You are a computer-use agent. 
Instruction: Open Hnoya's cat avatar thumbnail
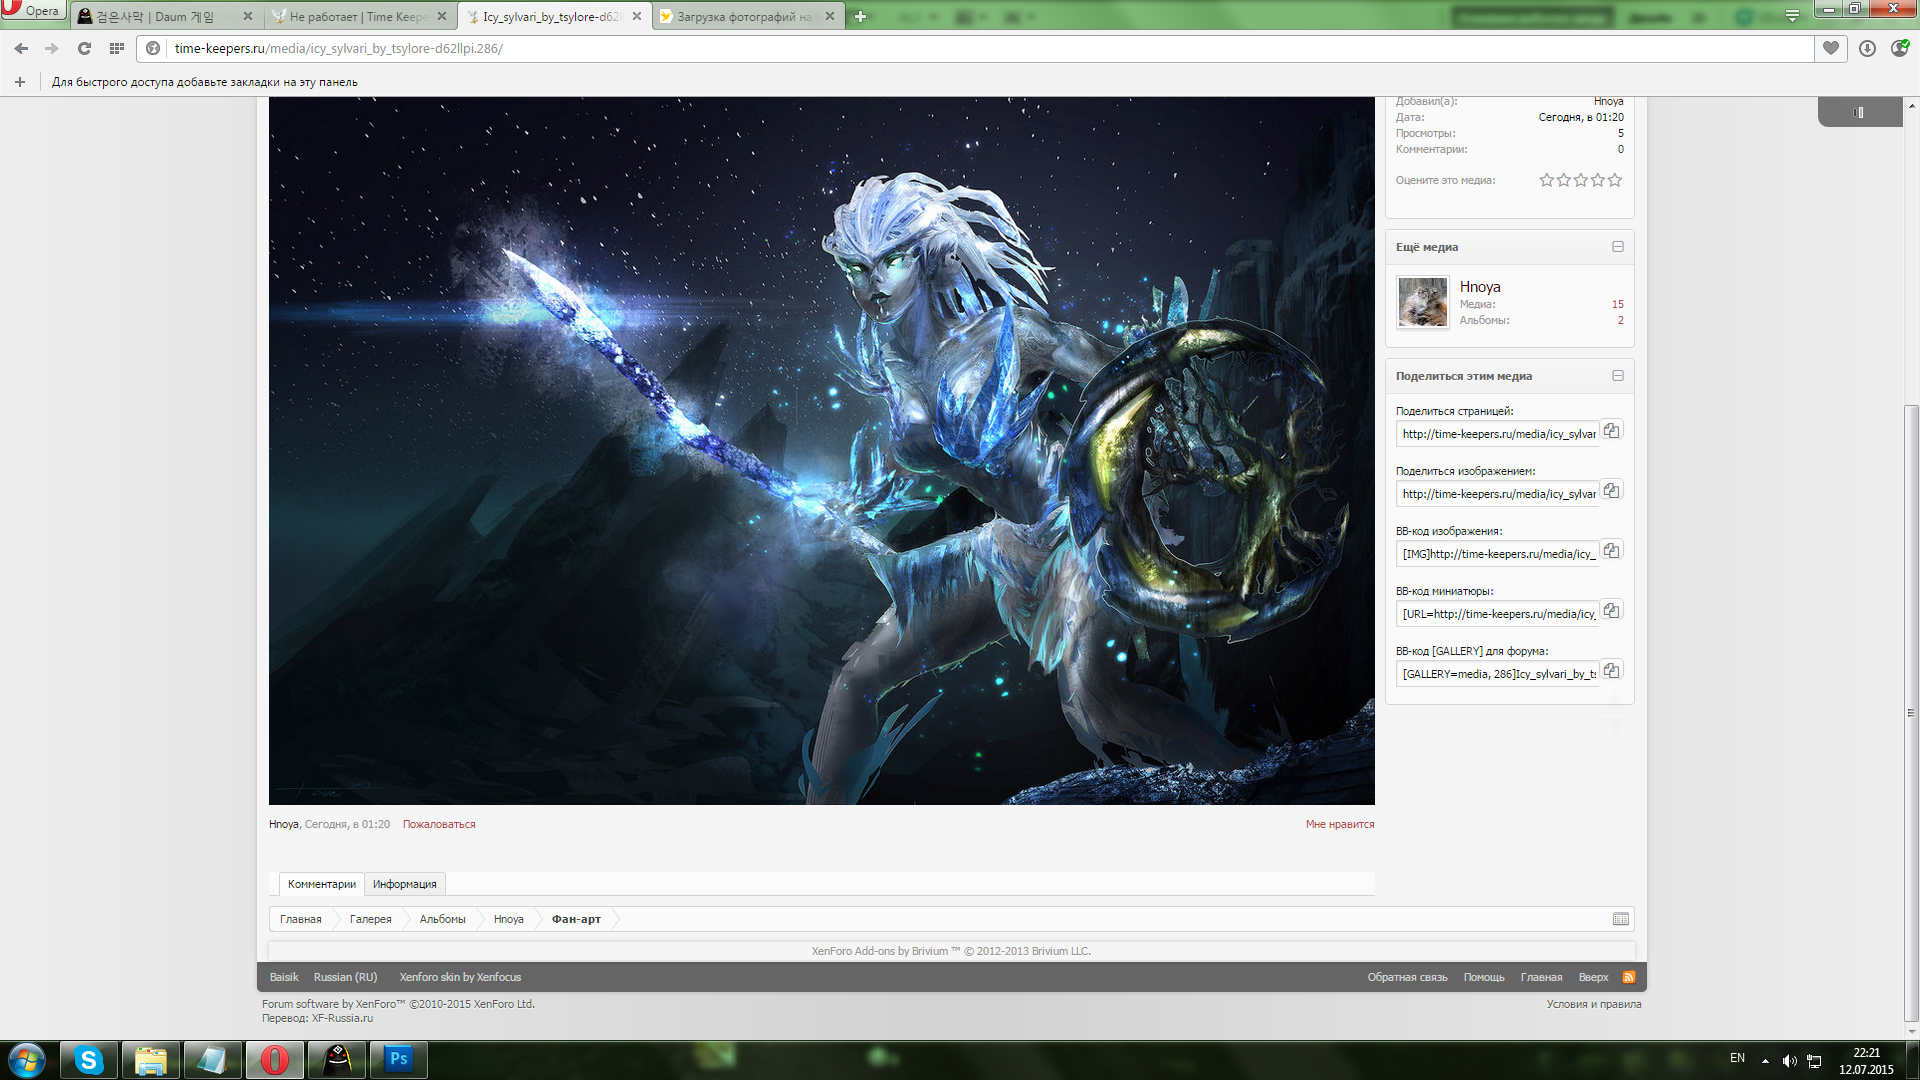point(1423,302)
